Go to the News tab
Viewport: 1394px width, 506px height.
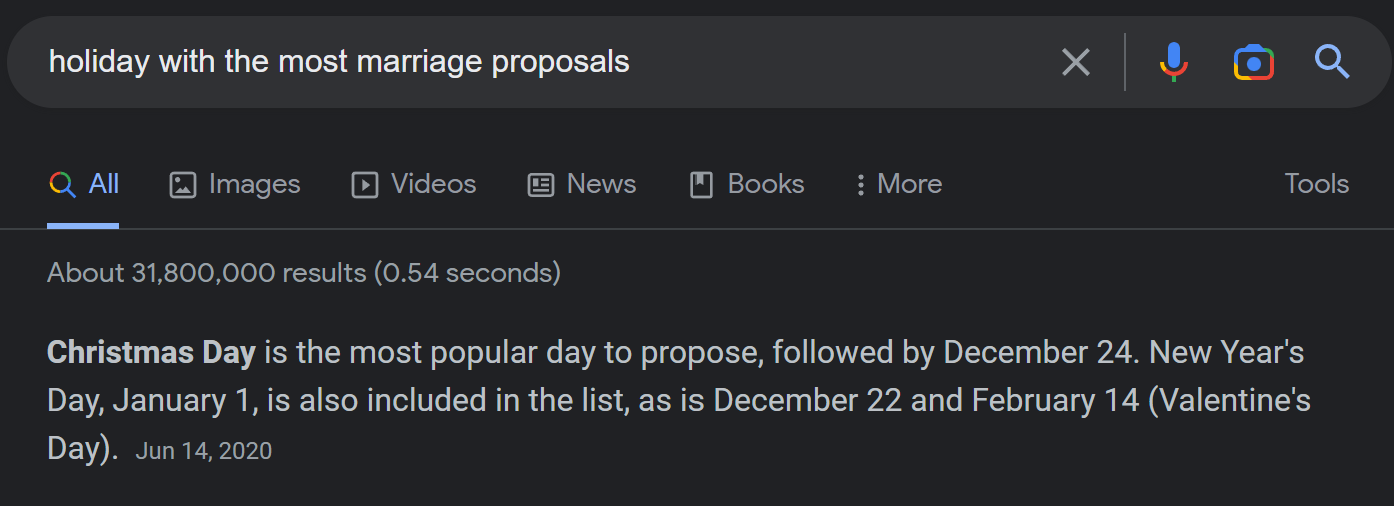click(x=601, y=184)
